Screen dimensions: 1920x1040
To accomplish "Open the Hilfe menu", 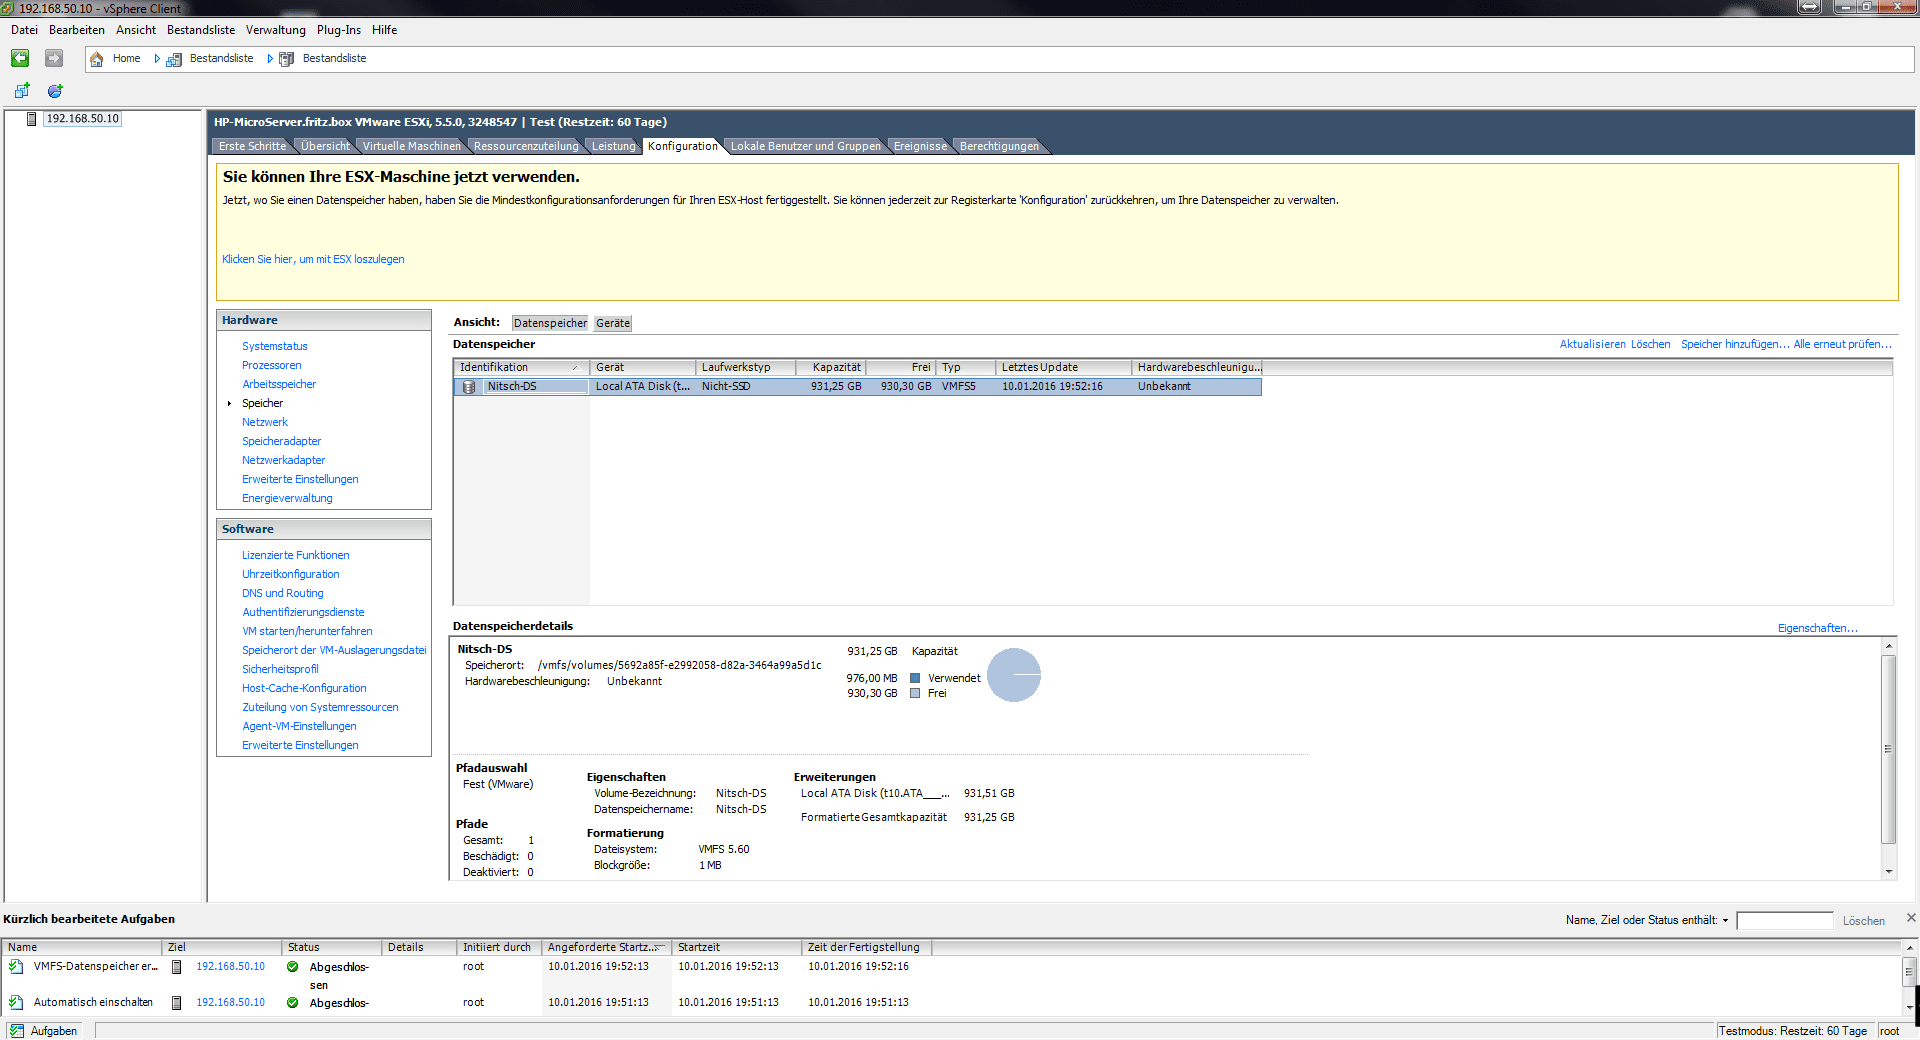I will coord(385,30).
